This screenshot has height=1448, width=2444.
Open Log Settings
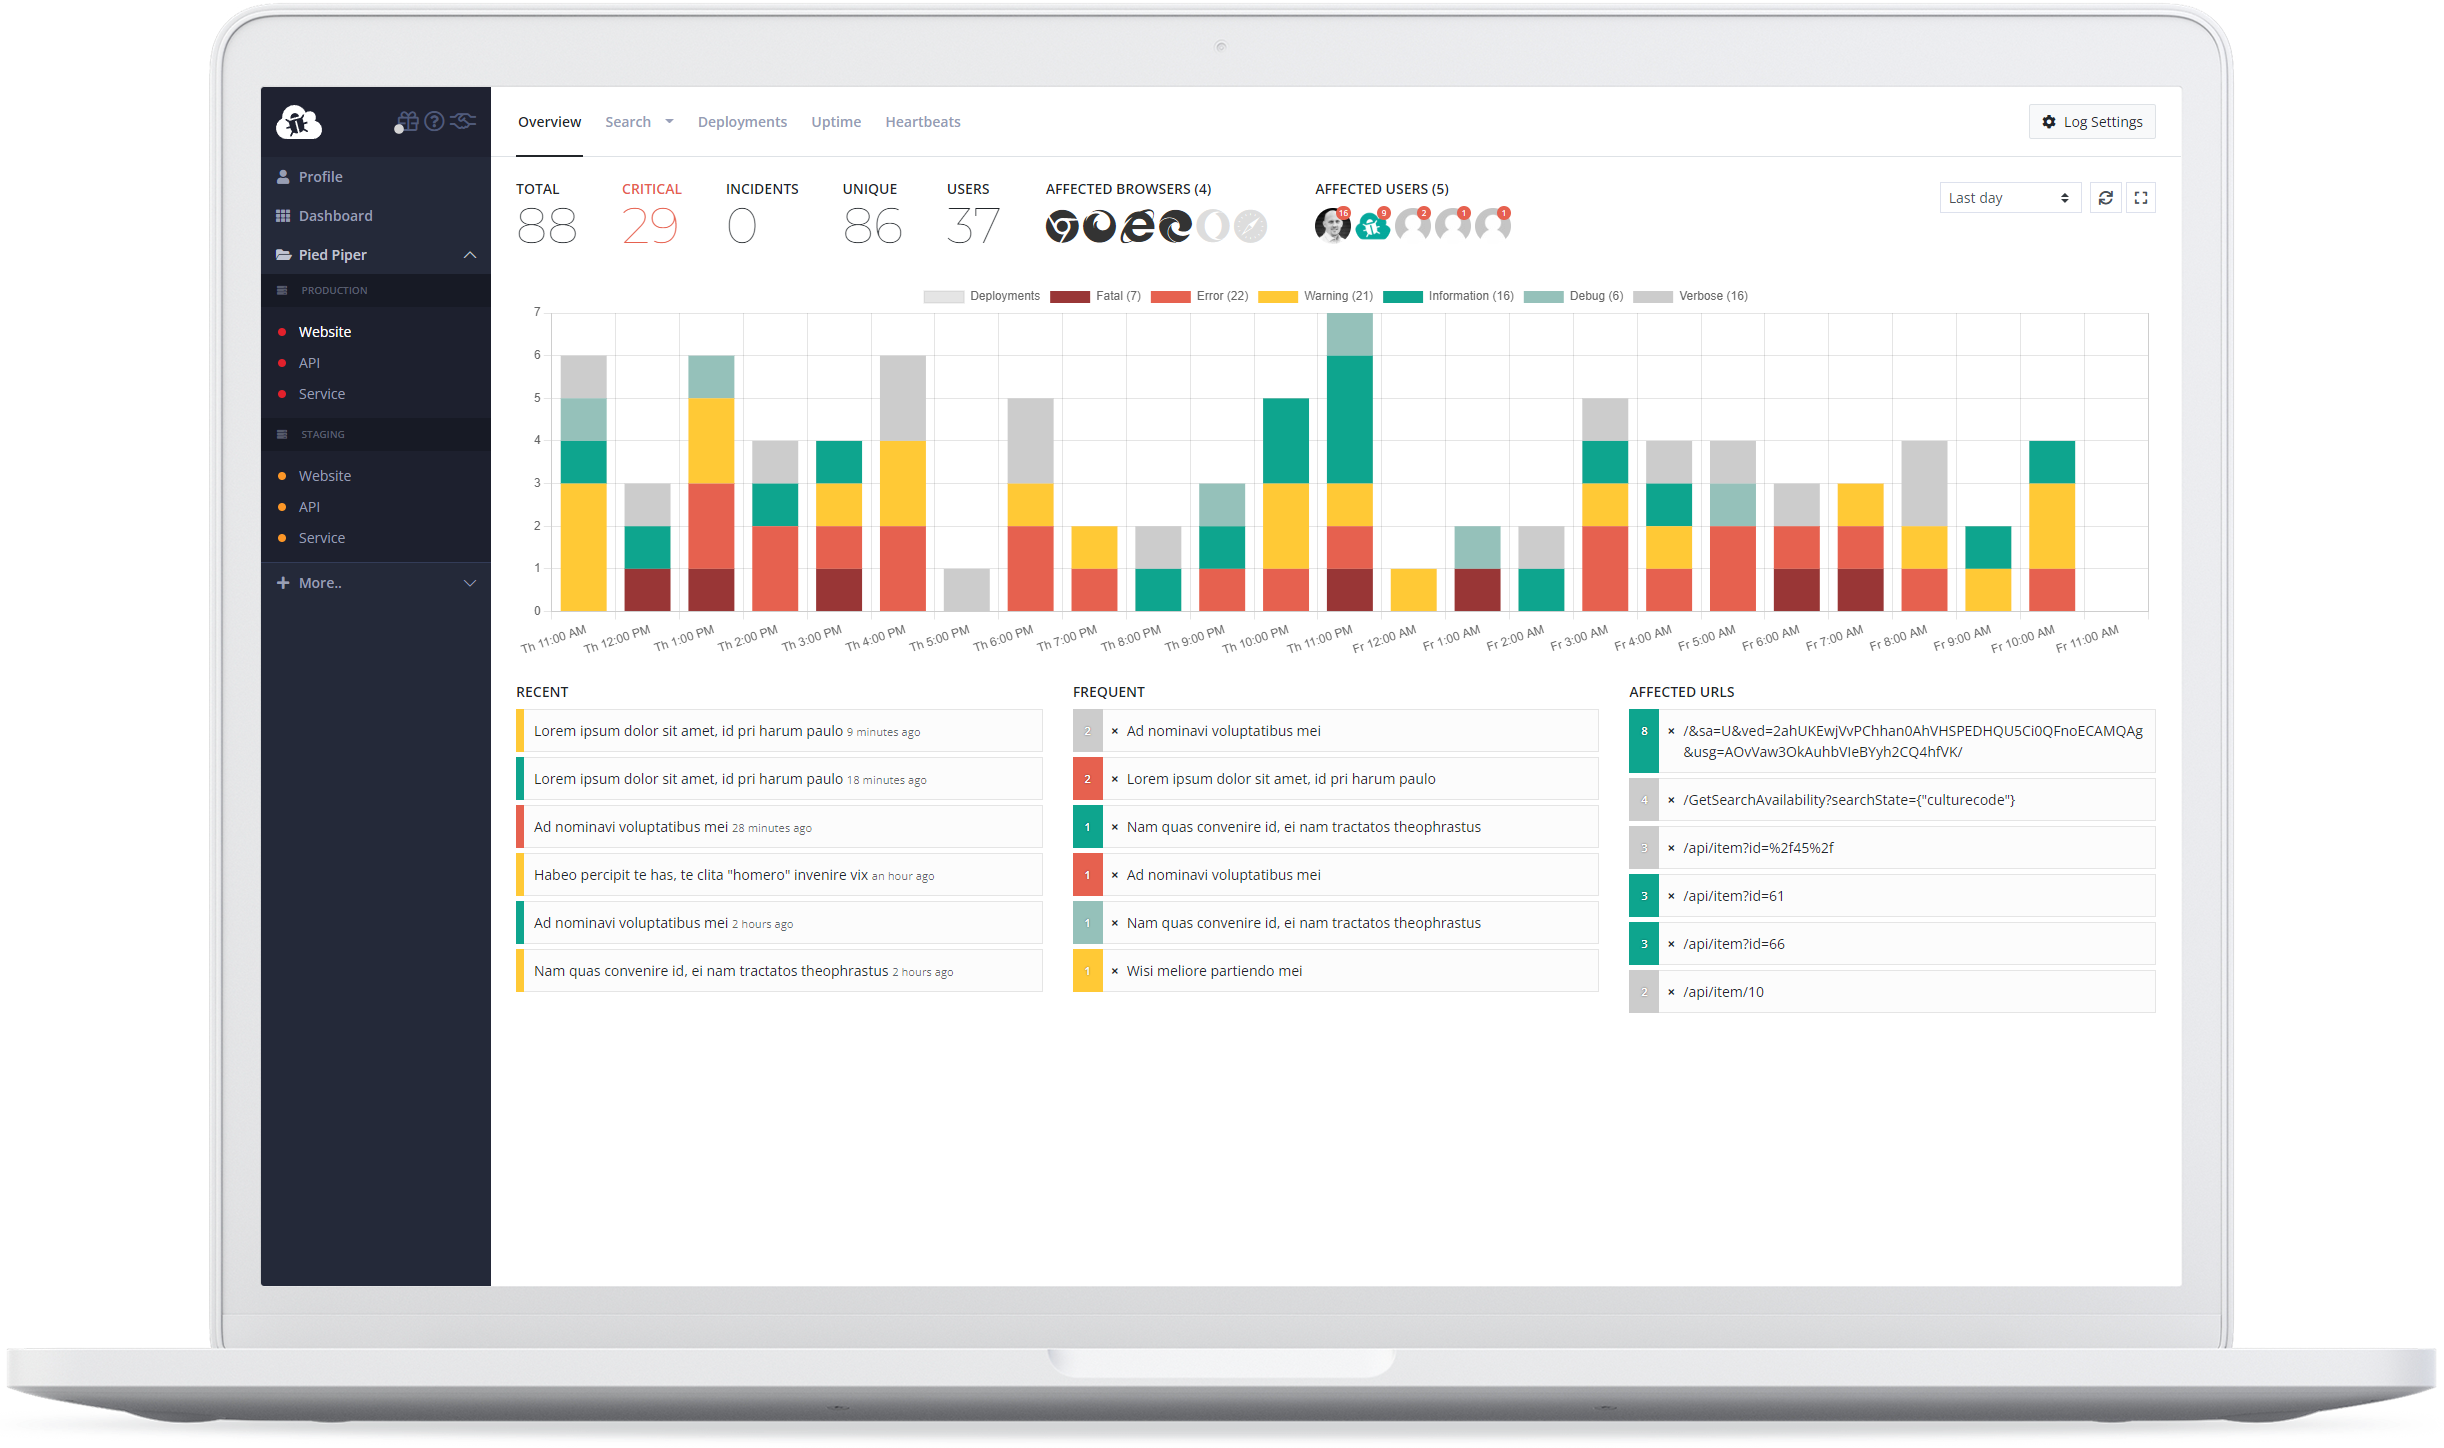coord(2091,121)
